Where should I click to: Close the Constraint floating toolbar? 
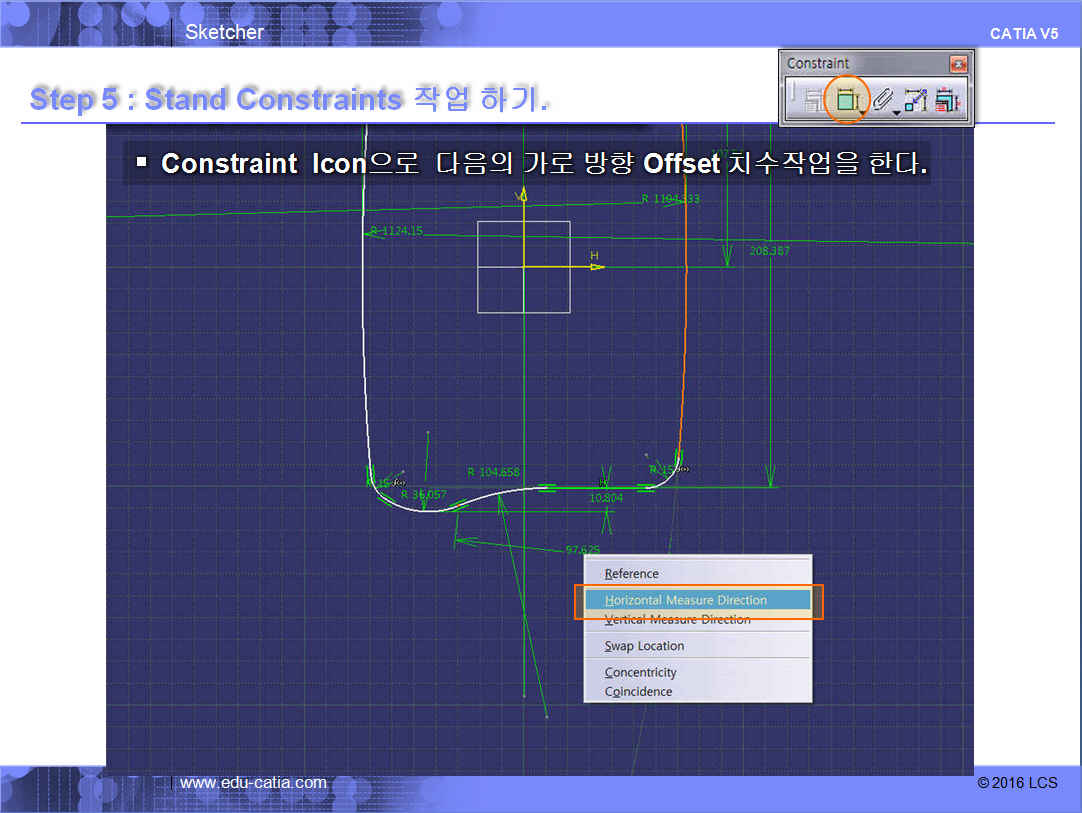click(x=959, y=64)
